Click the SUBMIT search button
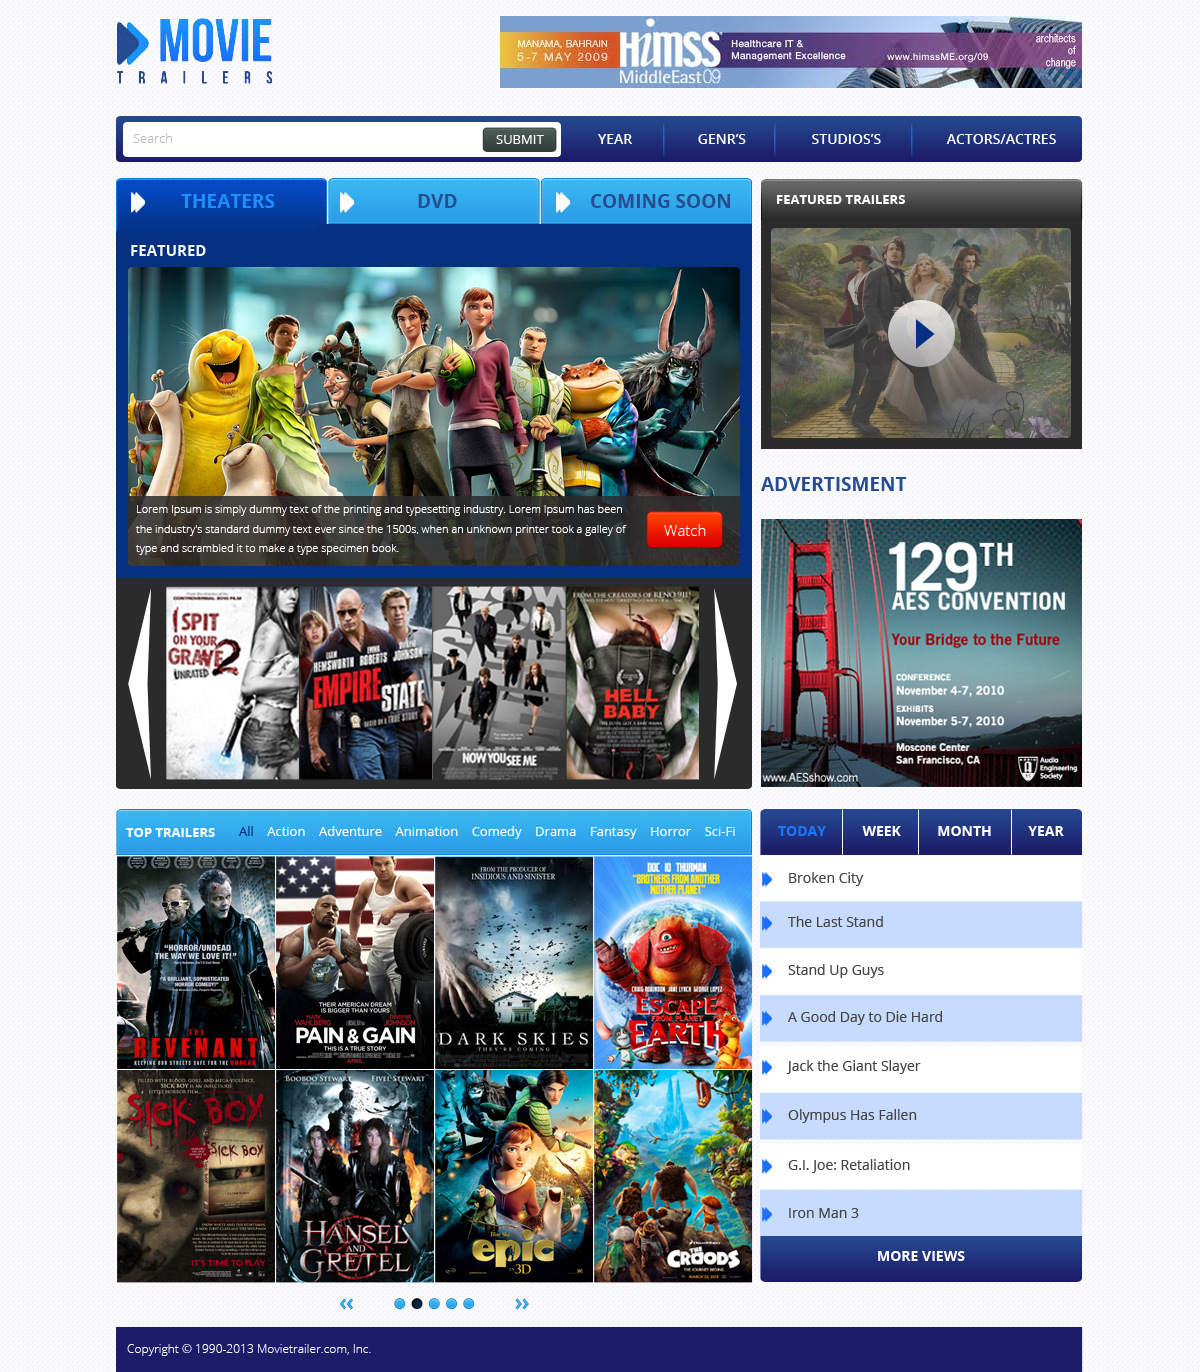Screen dimensions: 1200x1372 tap(519, 139)
